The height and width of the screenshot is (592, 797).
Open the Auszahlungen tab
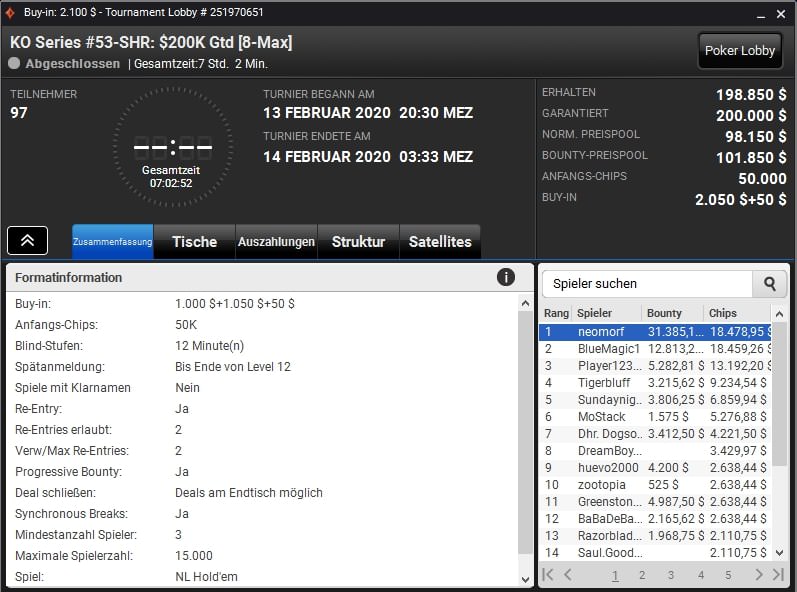[x=276, y=242]
